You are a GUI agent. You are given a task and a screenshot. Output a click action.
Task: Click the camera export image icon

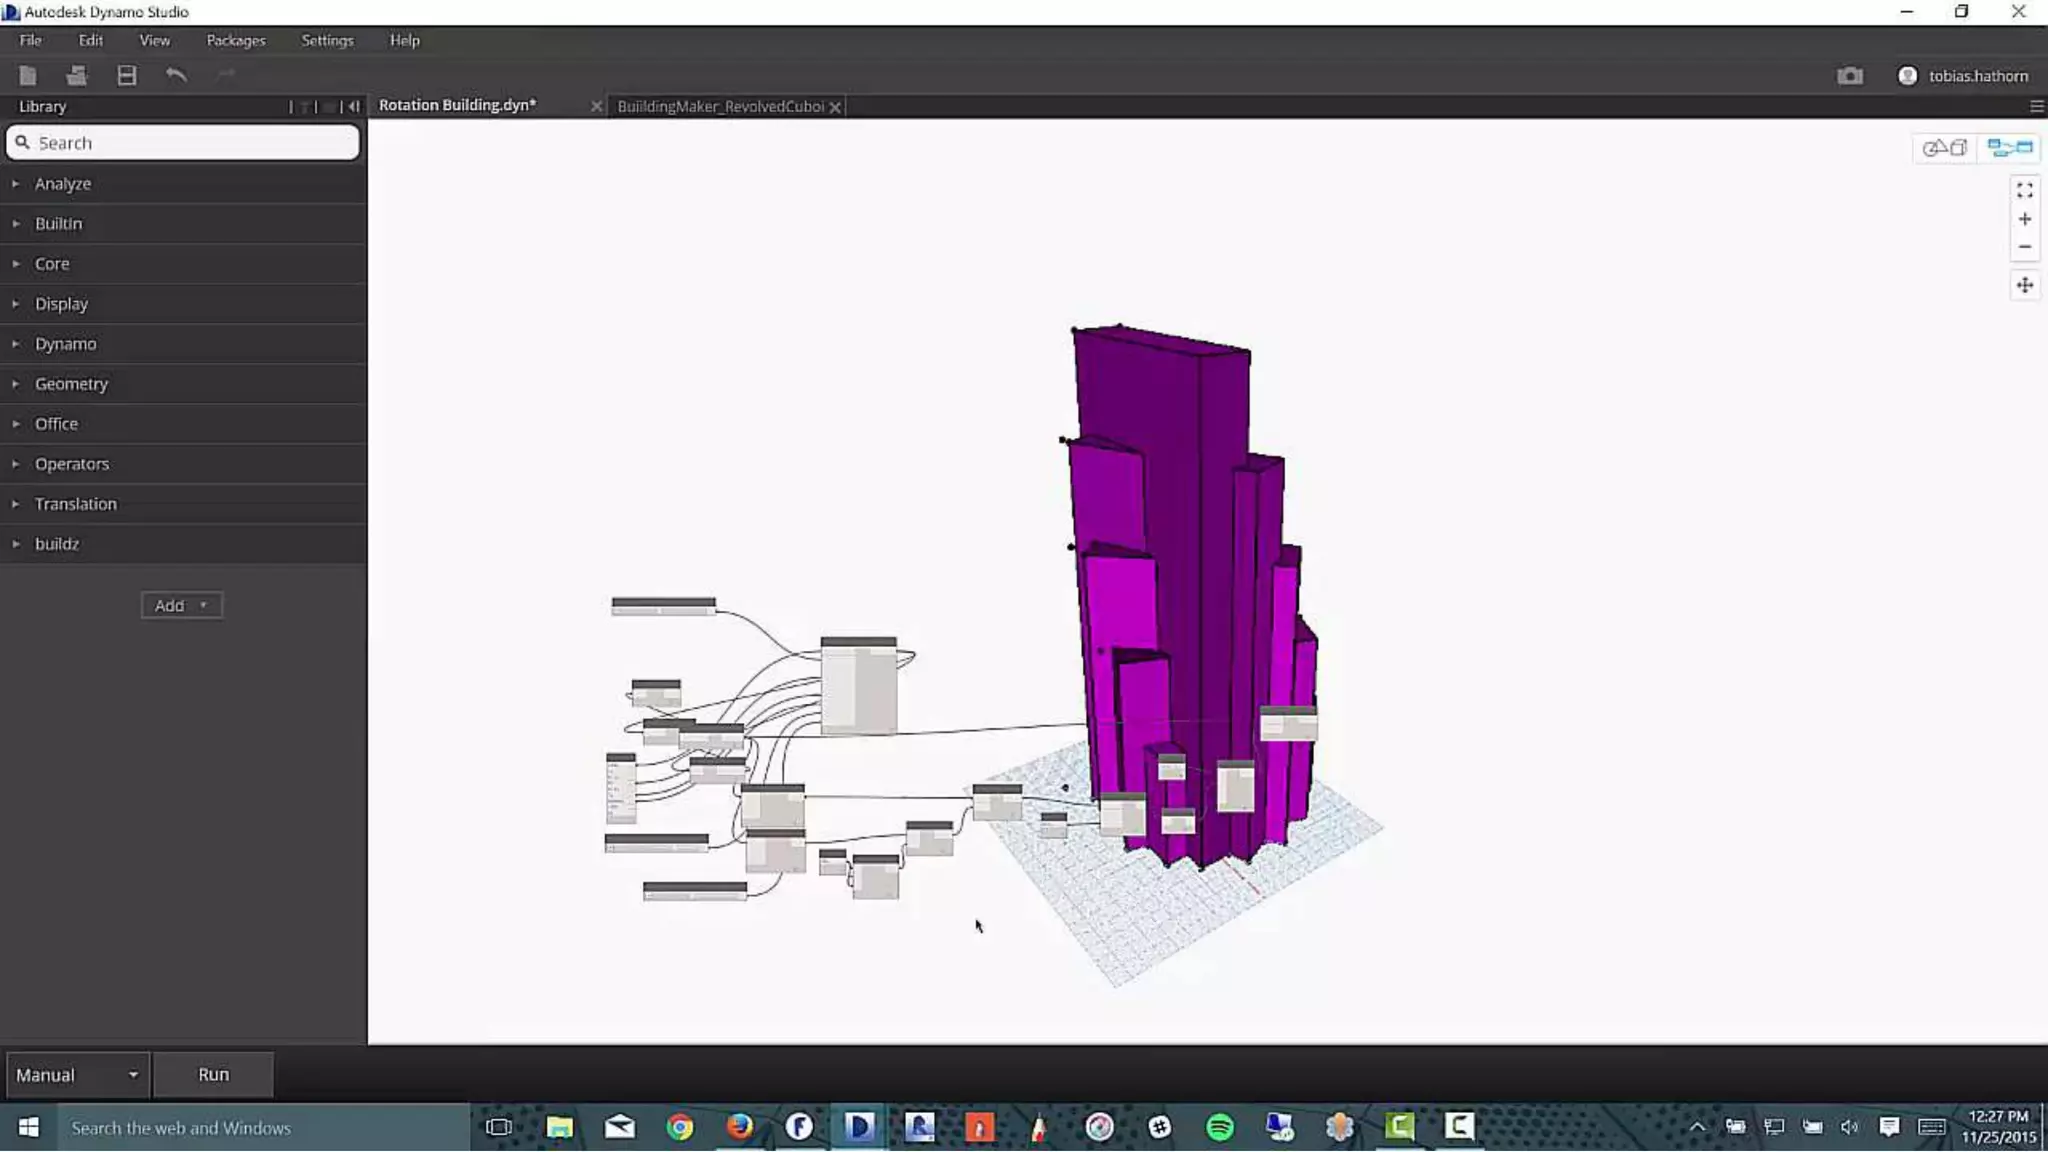pyautogui.click(x=1850, y=76)
